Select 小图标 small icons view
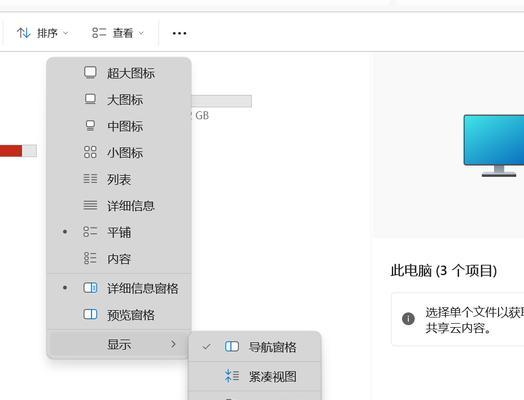Image resolution: width=524 pixels, height=400 pixels. [x=119, y=152]
